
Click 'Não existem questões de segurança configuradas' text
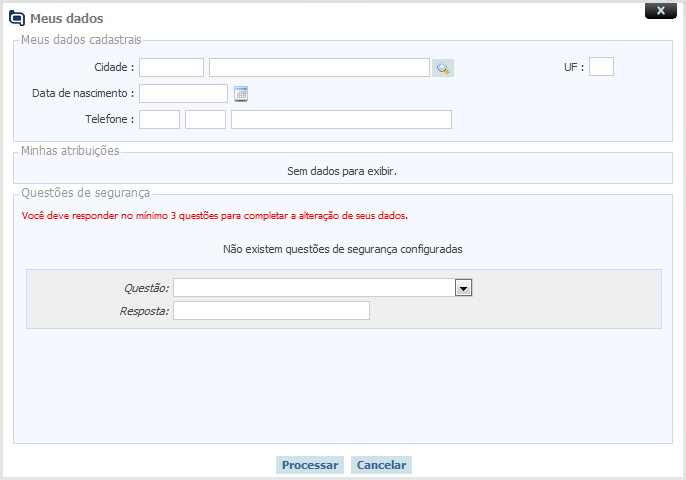click(343, 249)
